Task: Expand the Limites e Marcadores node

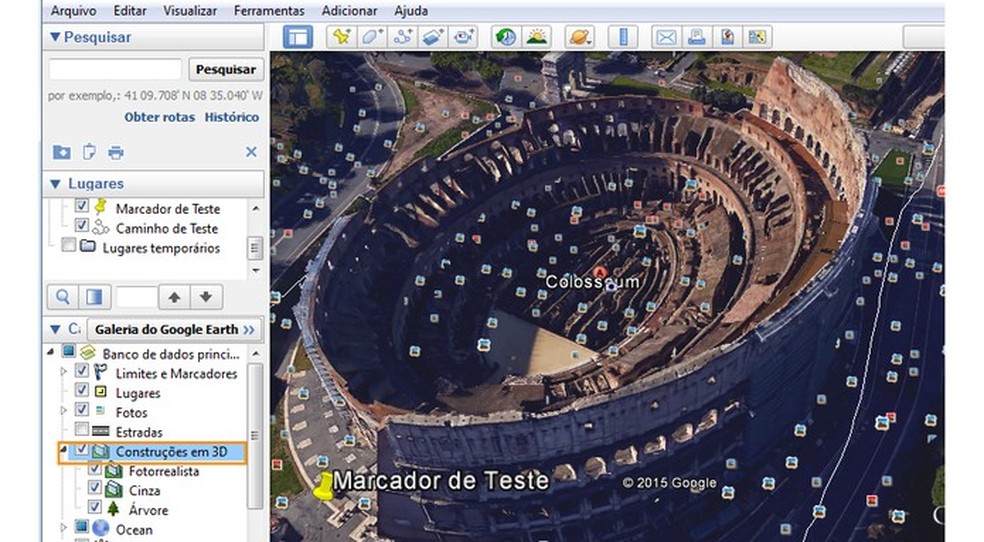Action: point(63,371)
